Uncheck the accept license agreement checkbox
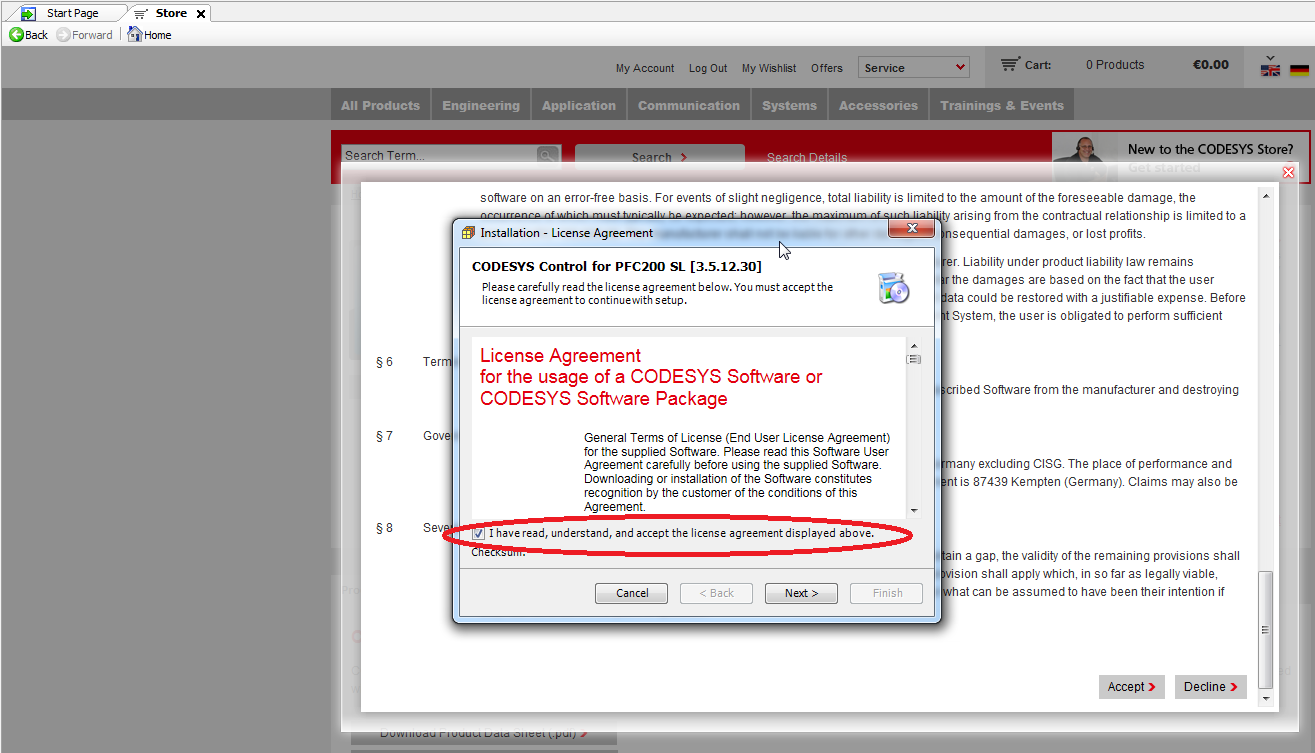Image resolution: width=1315 pixels, height=753 pixels. click(x=479, y=534)
